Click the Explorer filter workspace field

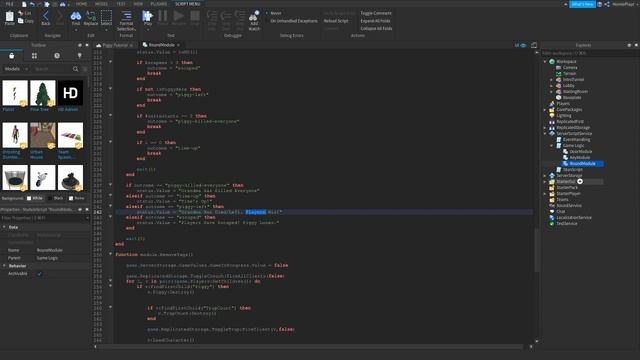[x=589, y=53]
